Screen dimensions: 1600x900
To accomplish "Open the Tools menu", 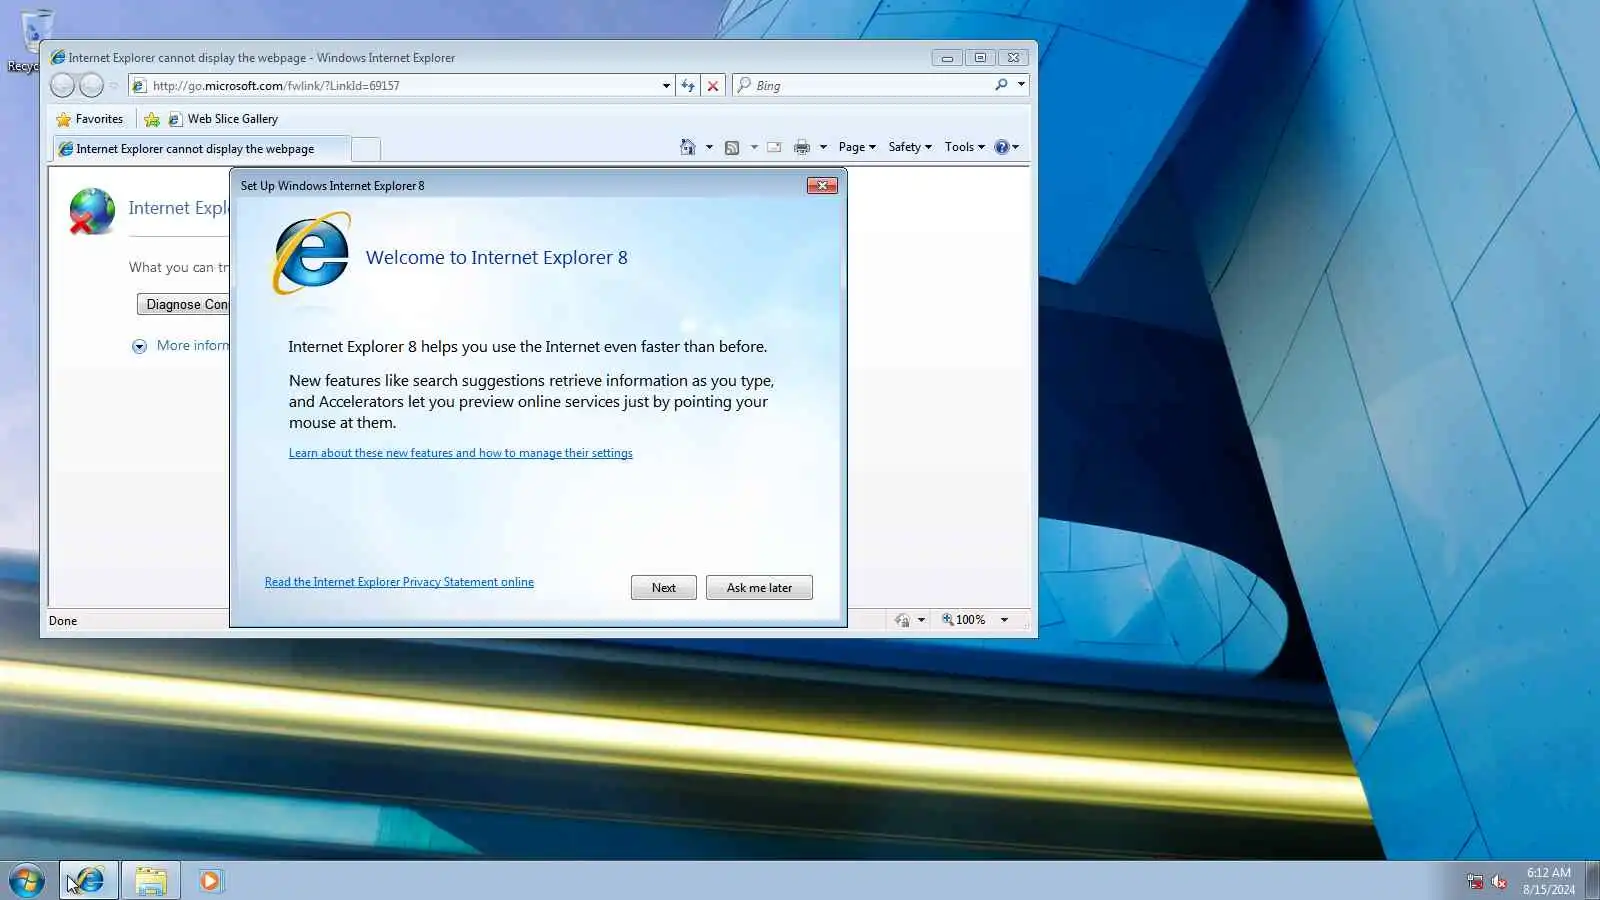I will pyautogui.click(x=965, y=147).
